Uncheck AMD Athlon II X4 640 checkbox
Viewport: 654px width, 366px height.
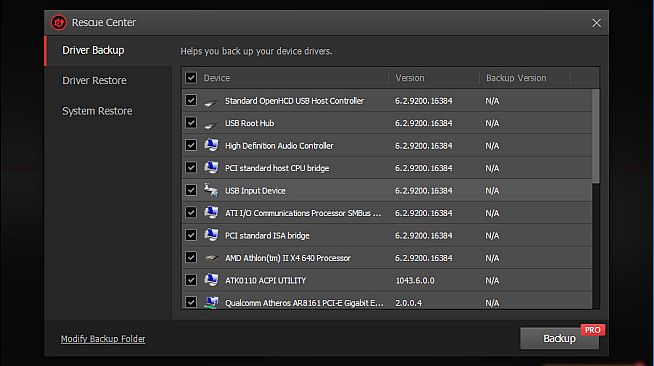point(191,258)
